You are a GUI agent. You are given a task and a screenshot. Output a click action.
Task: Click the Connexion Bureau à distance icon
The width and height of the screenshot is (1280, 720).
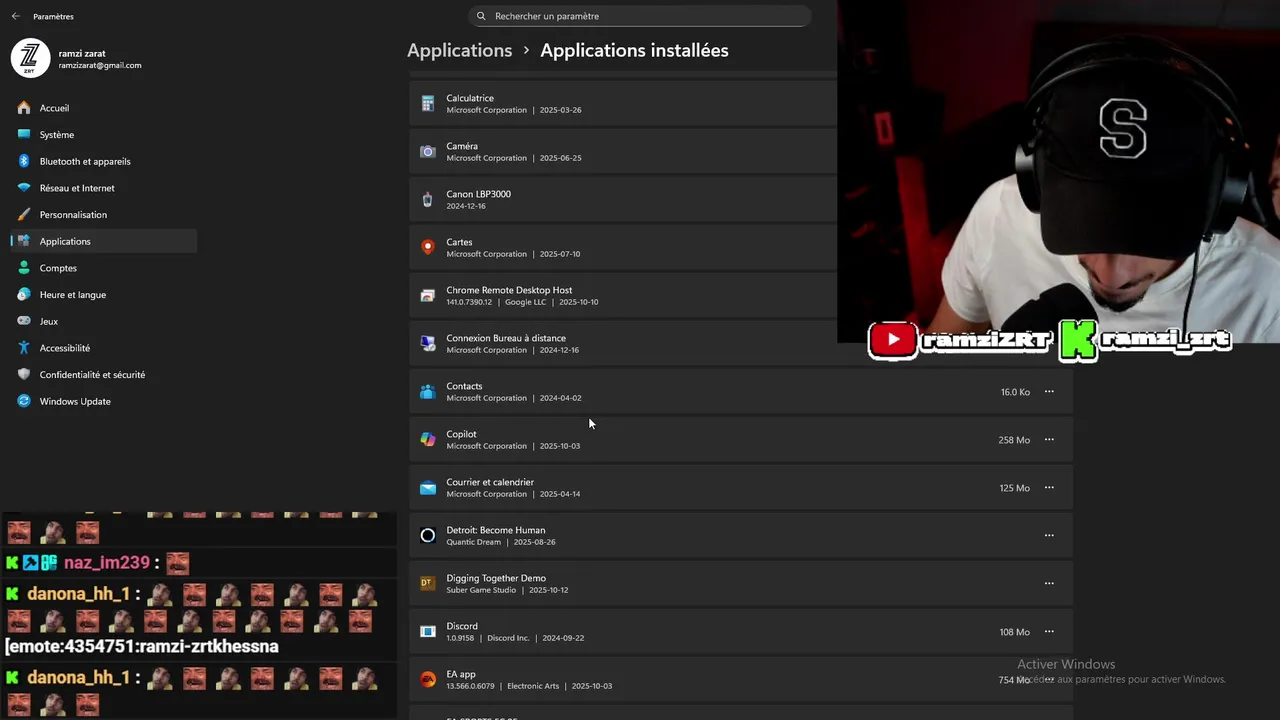point(428,344)
